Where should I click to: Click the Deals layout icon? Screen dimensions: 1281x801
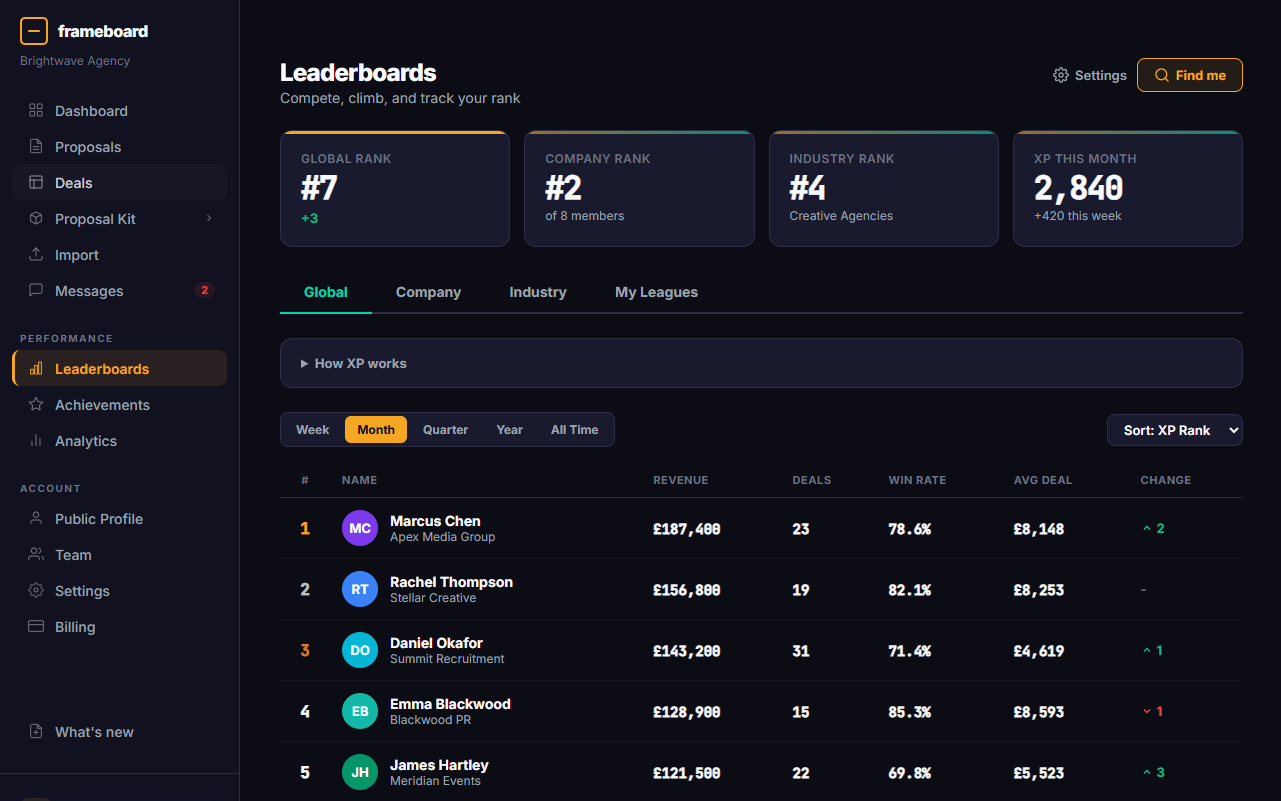point(36,183)
